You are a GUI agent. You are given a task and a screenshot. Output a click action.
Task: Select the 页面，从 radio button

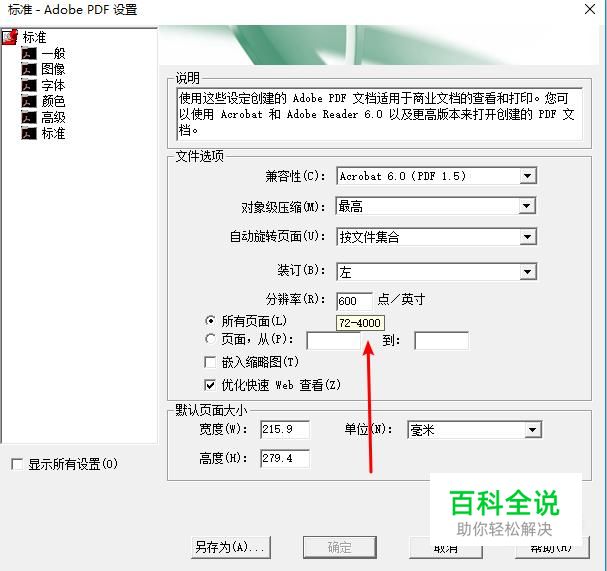pyautogui.click(x=210, y=339)
